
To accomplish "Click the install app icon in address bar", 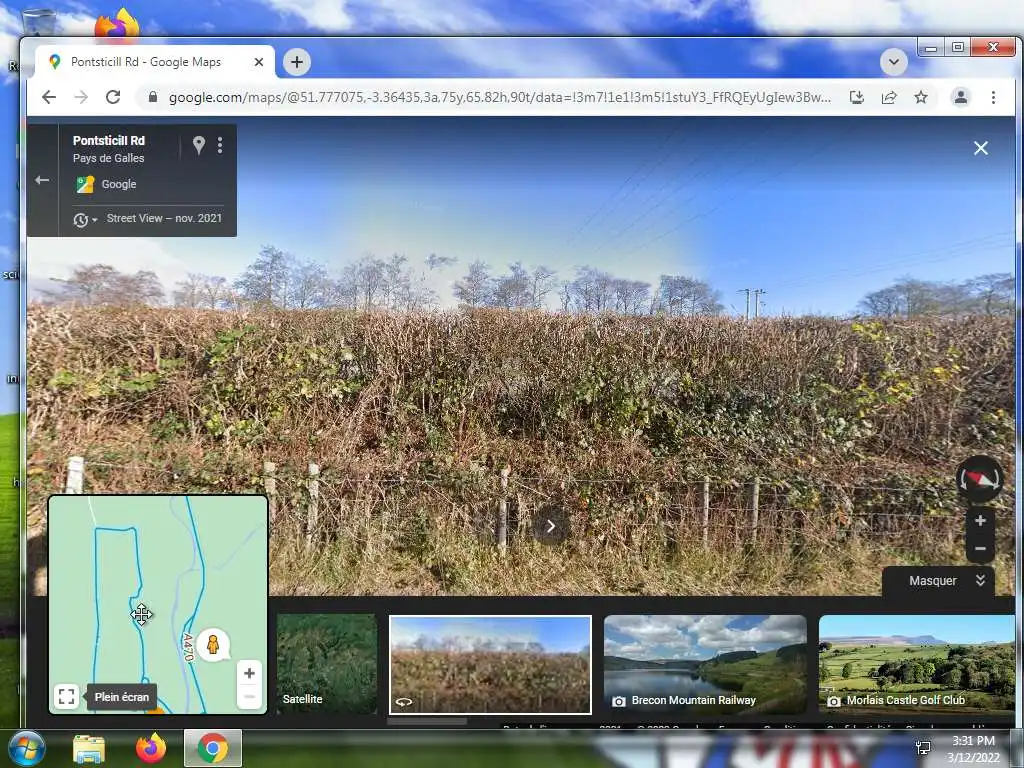I will coord(857,97).
